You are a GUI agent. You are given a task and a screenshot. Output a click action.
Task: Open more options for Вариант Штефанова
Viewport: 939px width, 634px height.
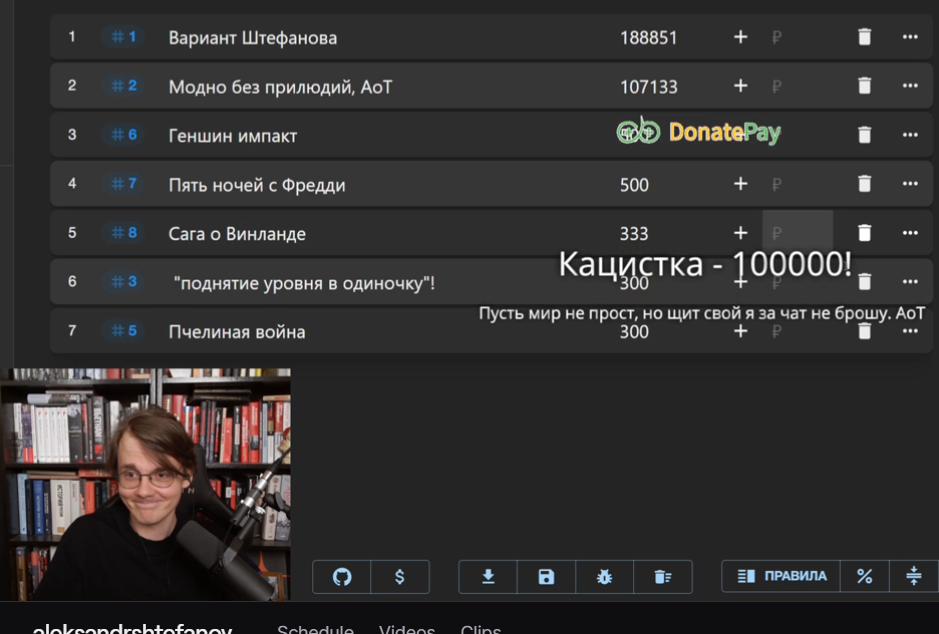[x=910, y=37]
